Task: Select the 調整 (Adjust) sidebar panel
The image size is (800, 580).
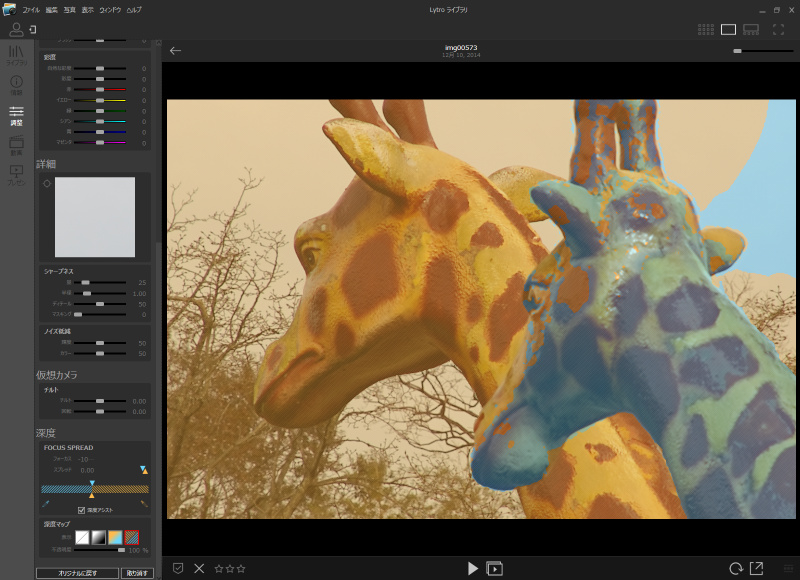Action: point(16,116)
